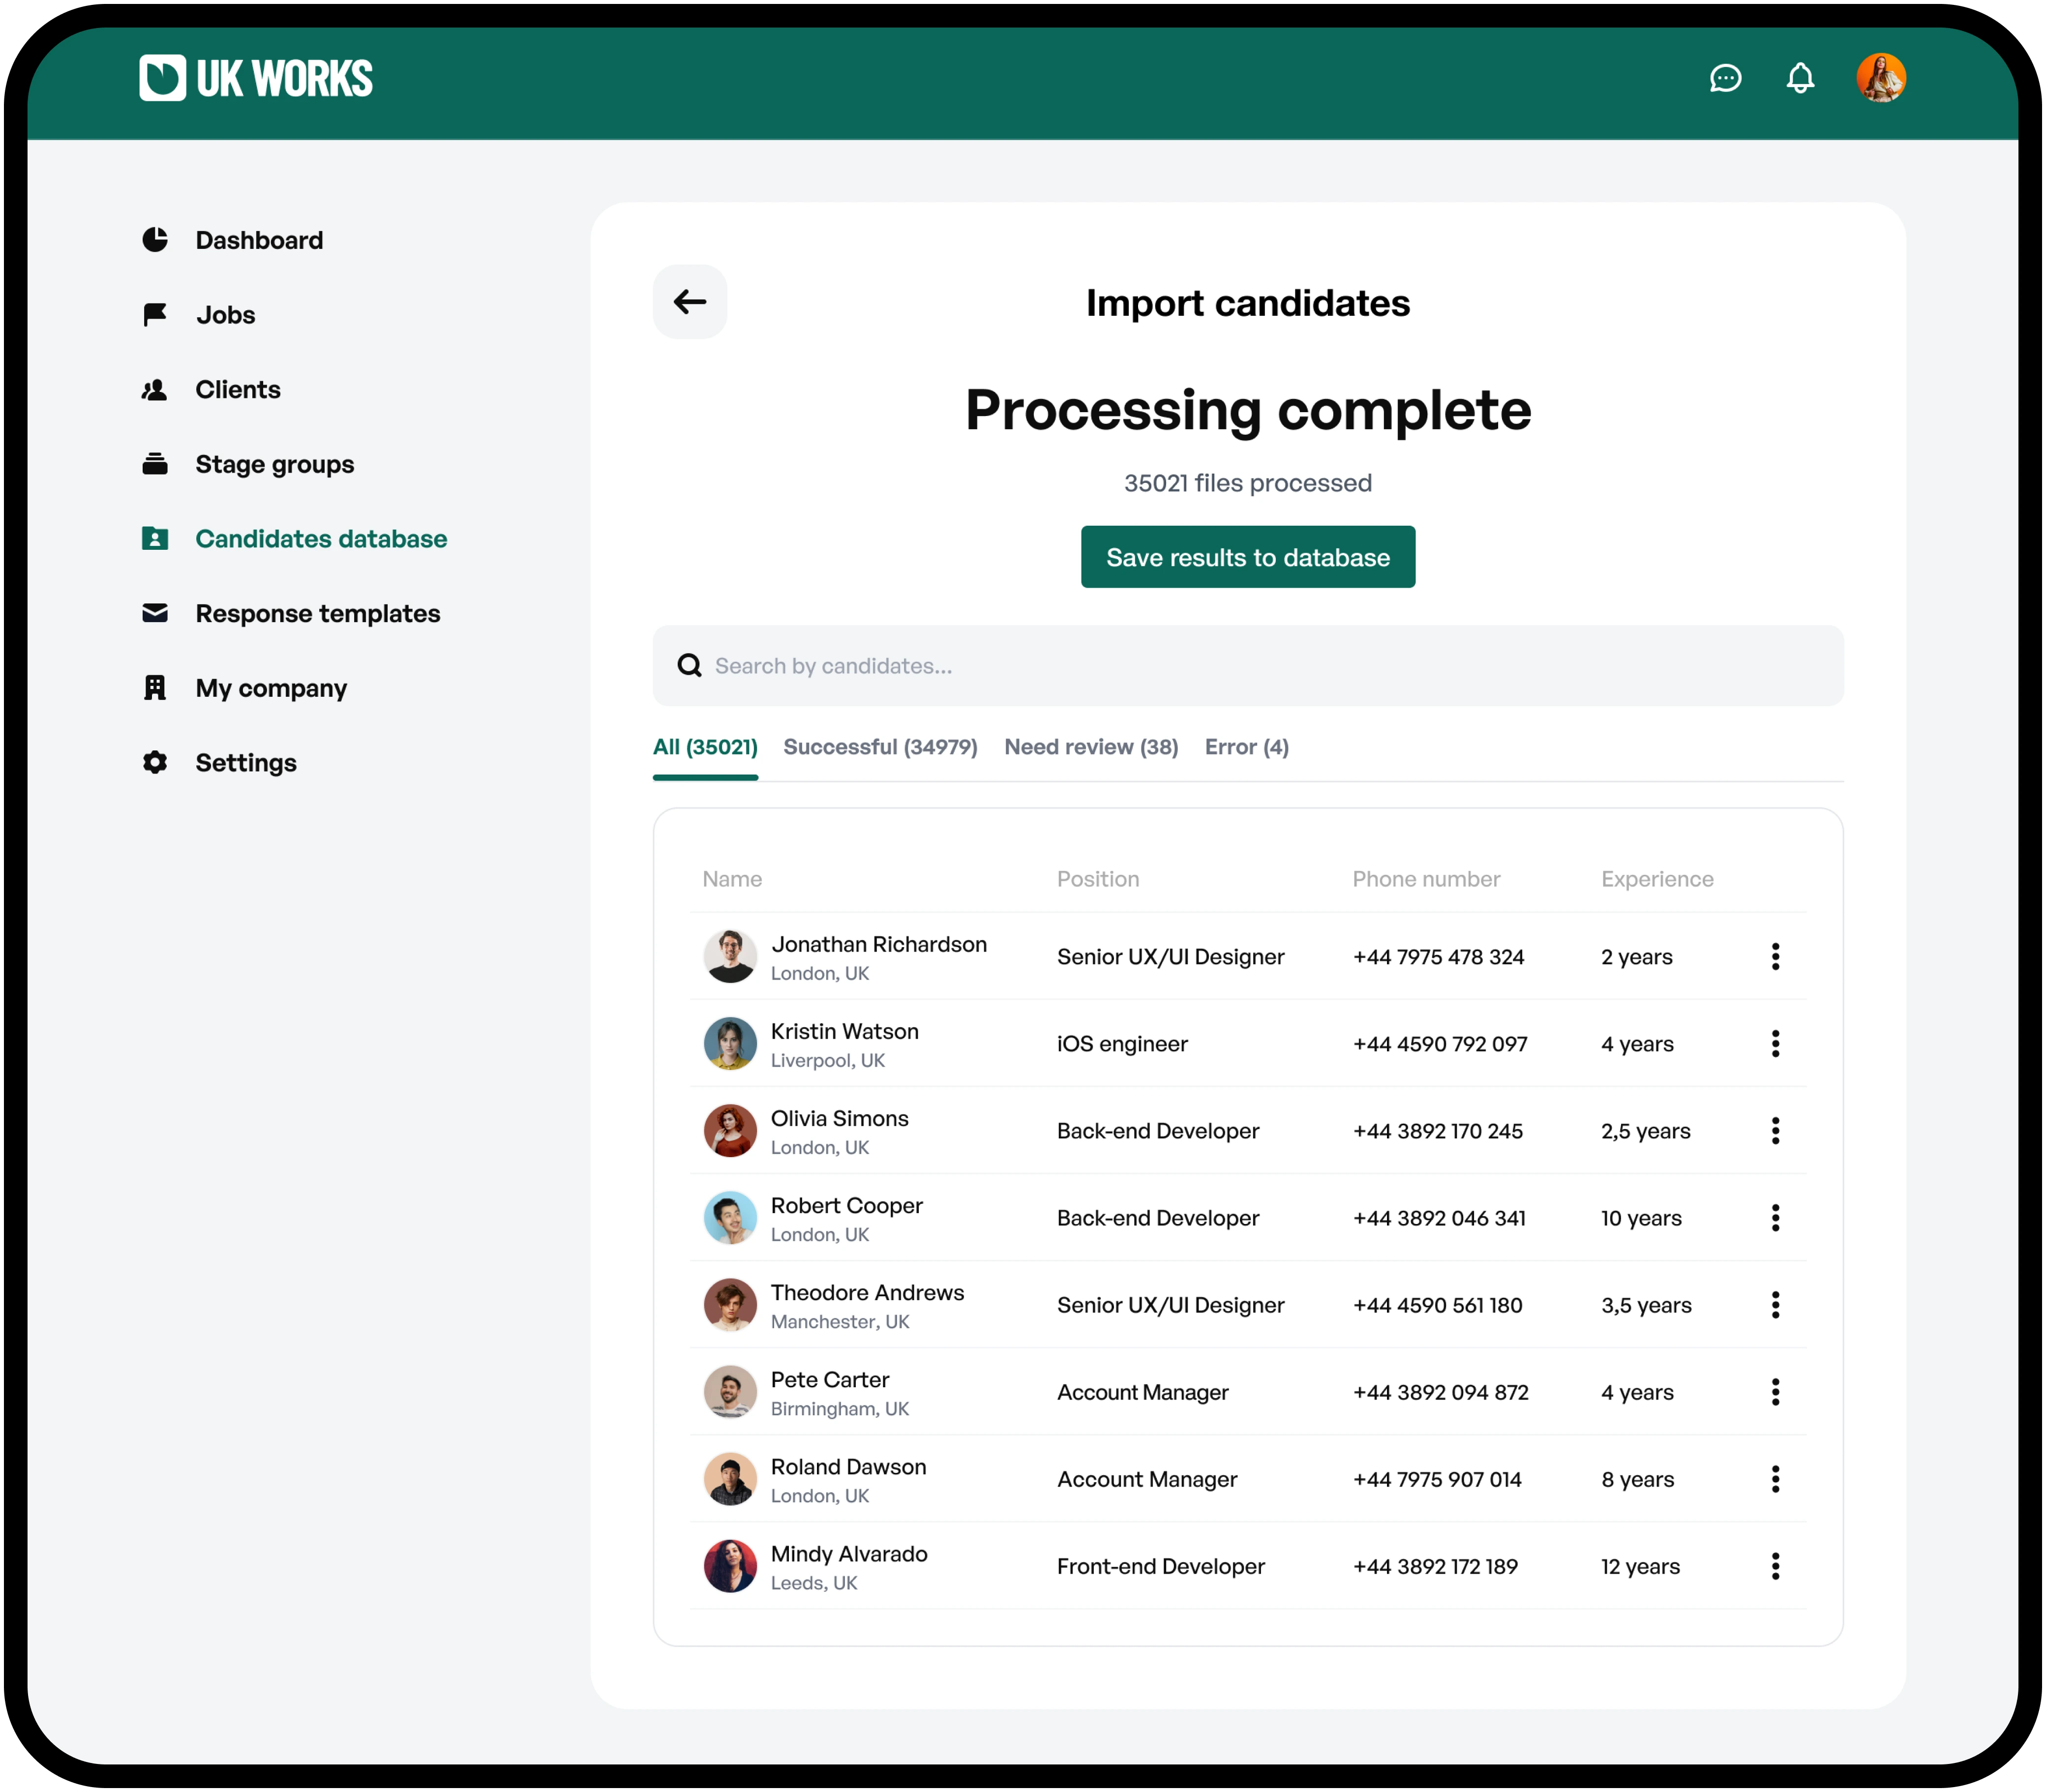The image size is (2046, 1792).
Task: Open more options for Roland Dawson
Action: [1775, 1479]
